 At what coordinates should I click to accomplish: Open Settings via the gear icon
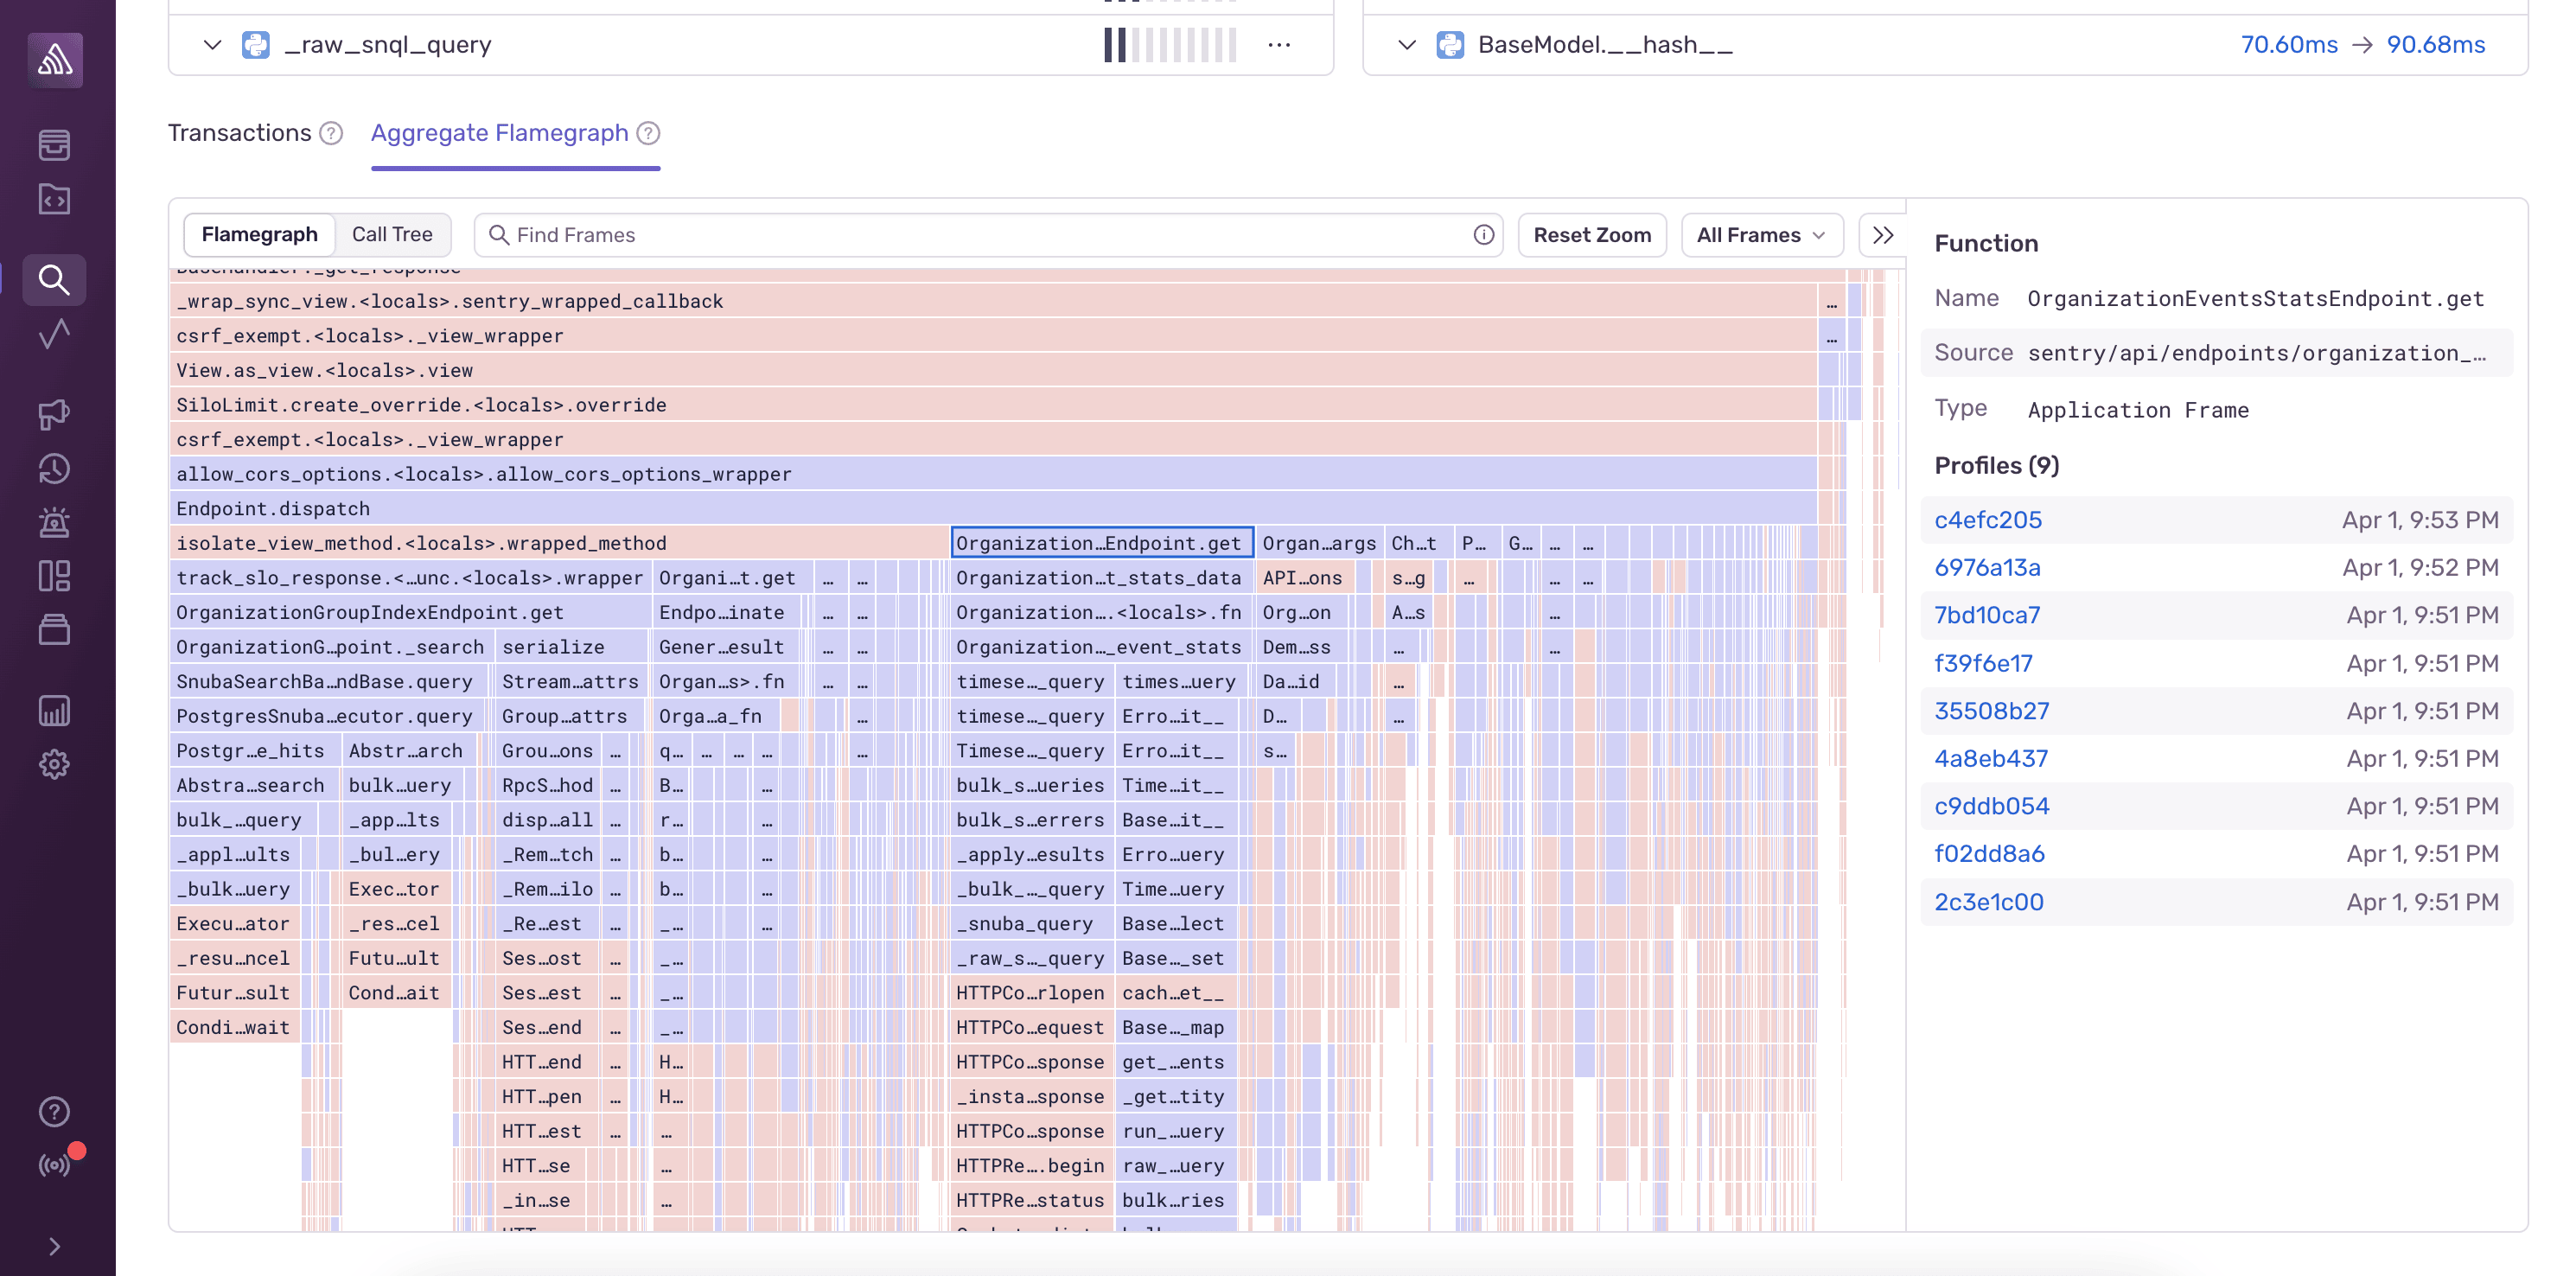click(x=54, y=765)
